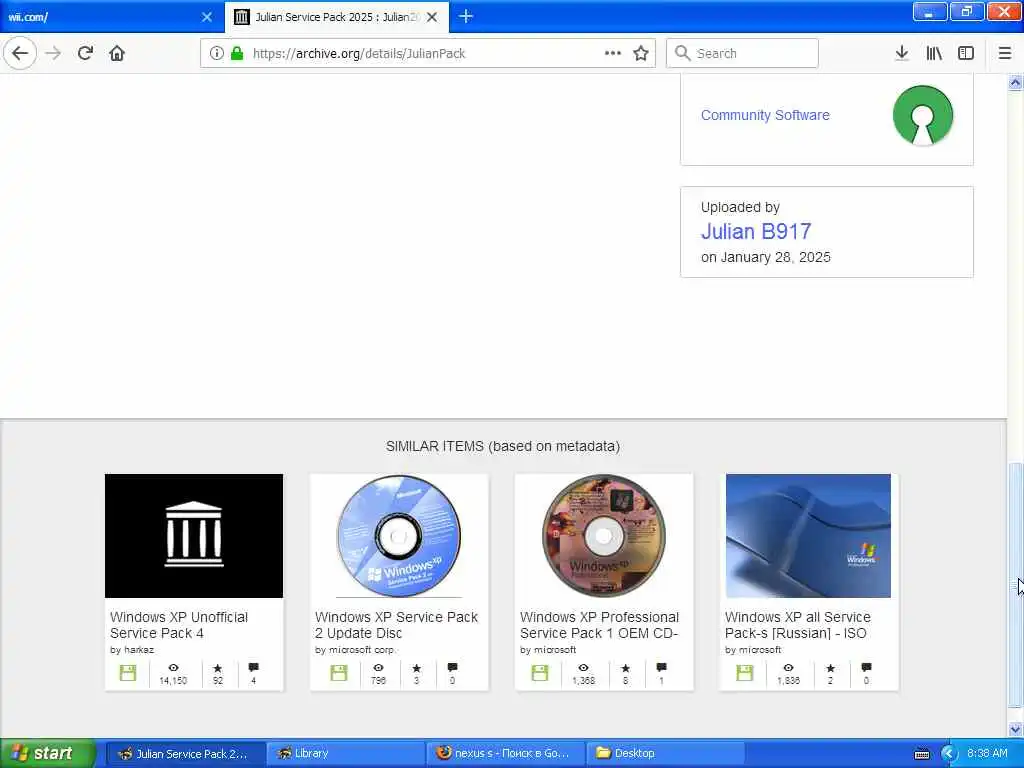Click floppy disk icon on all Service Pack-s Russian
Viewport: 1024px width, 768px height.
pos(745,673)
